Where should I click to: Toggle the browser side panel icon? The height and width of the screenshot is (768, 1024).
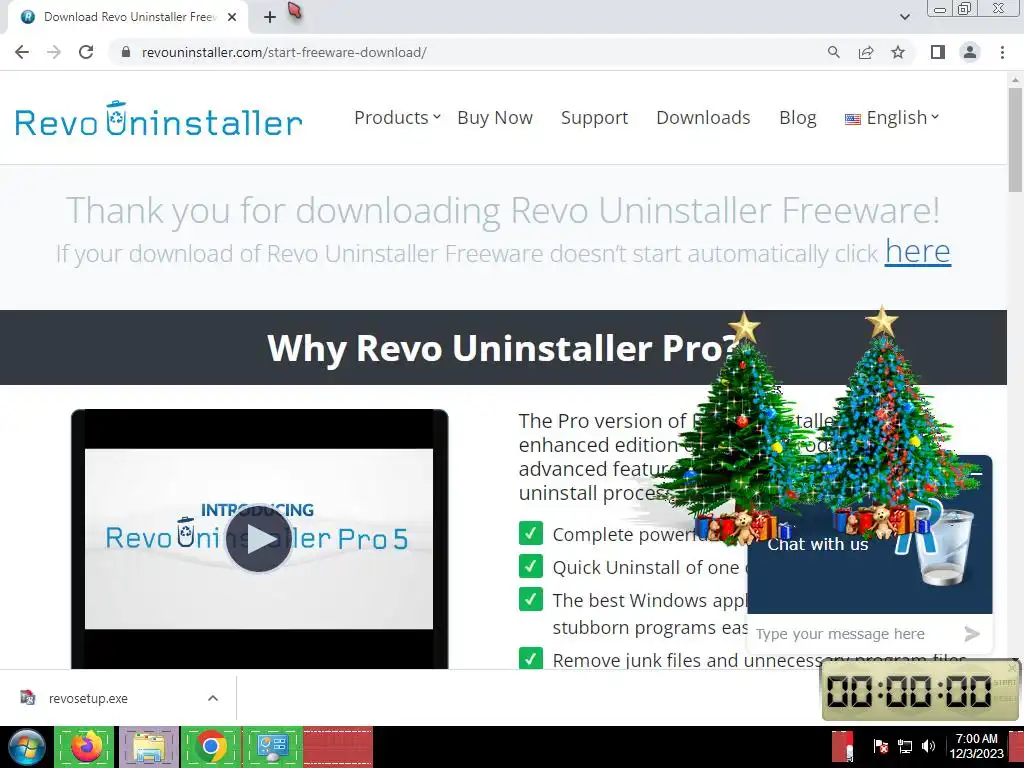coord(938,52)
